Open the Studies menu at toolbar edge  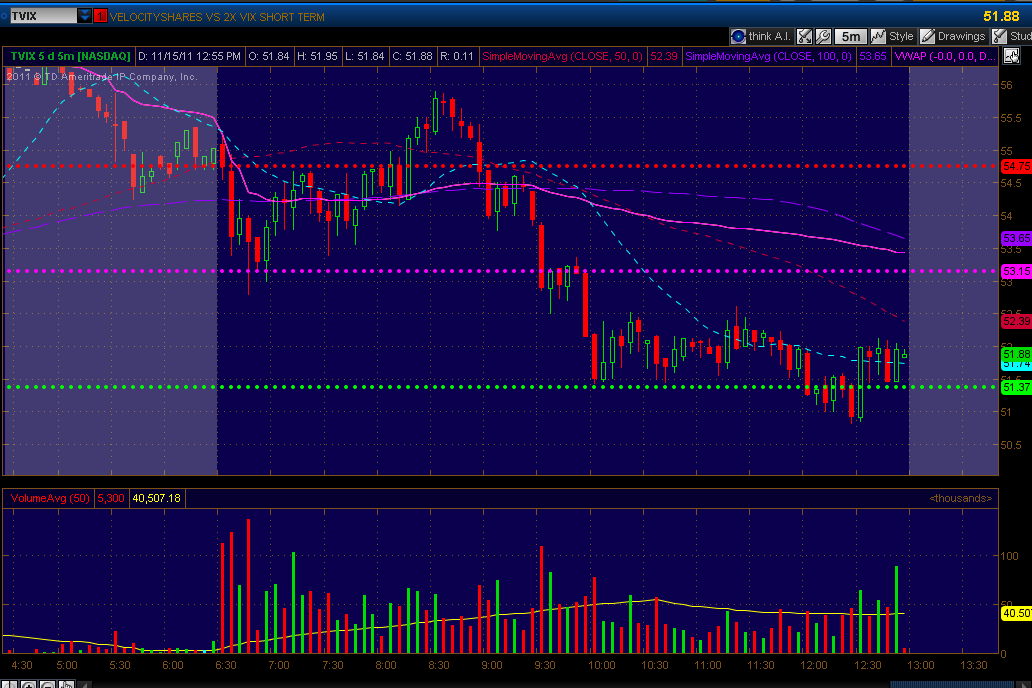tap(1012, 36)
